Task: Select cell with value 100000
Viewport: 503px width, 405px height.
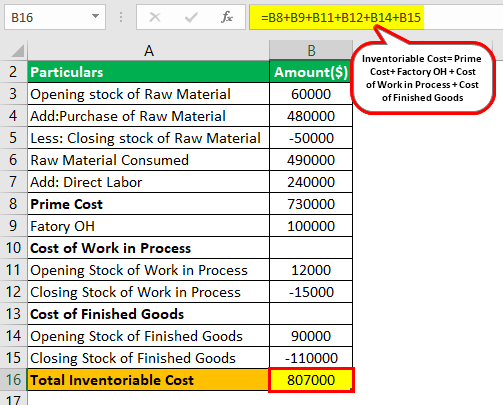Action: point(311,226)
